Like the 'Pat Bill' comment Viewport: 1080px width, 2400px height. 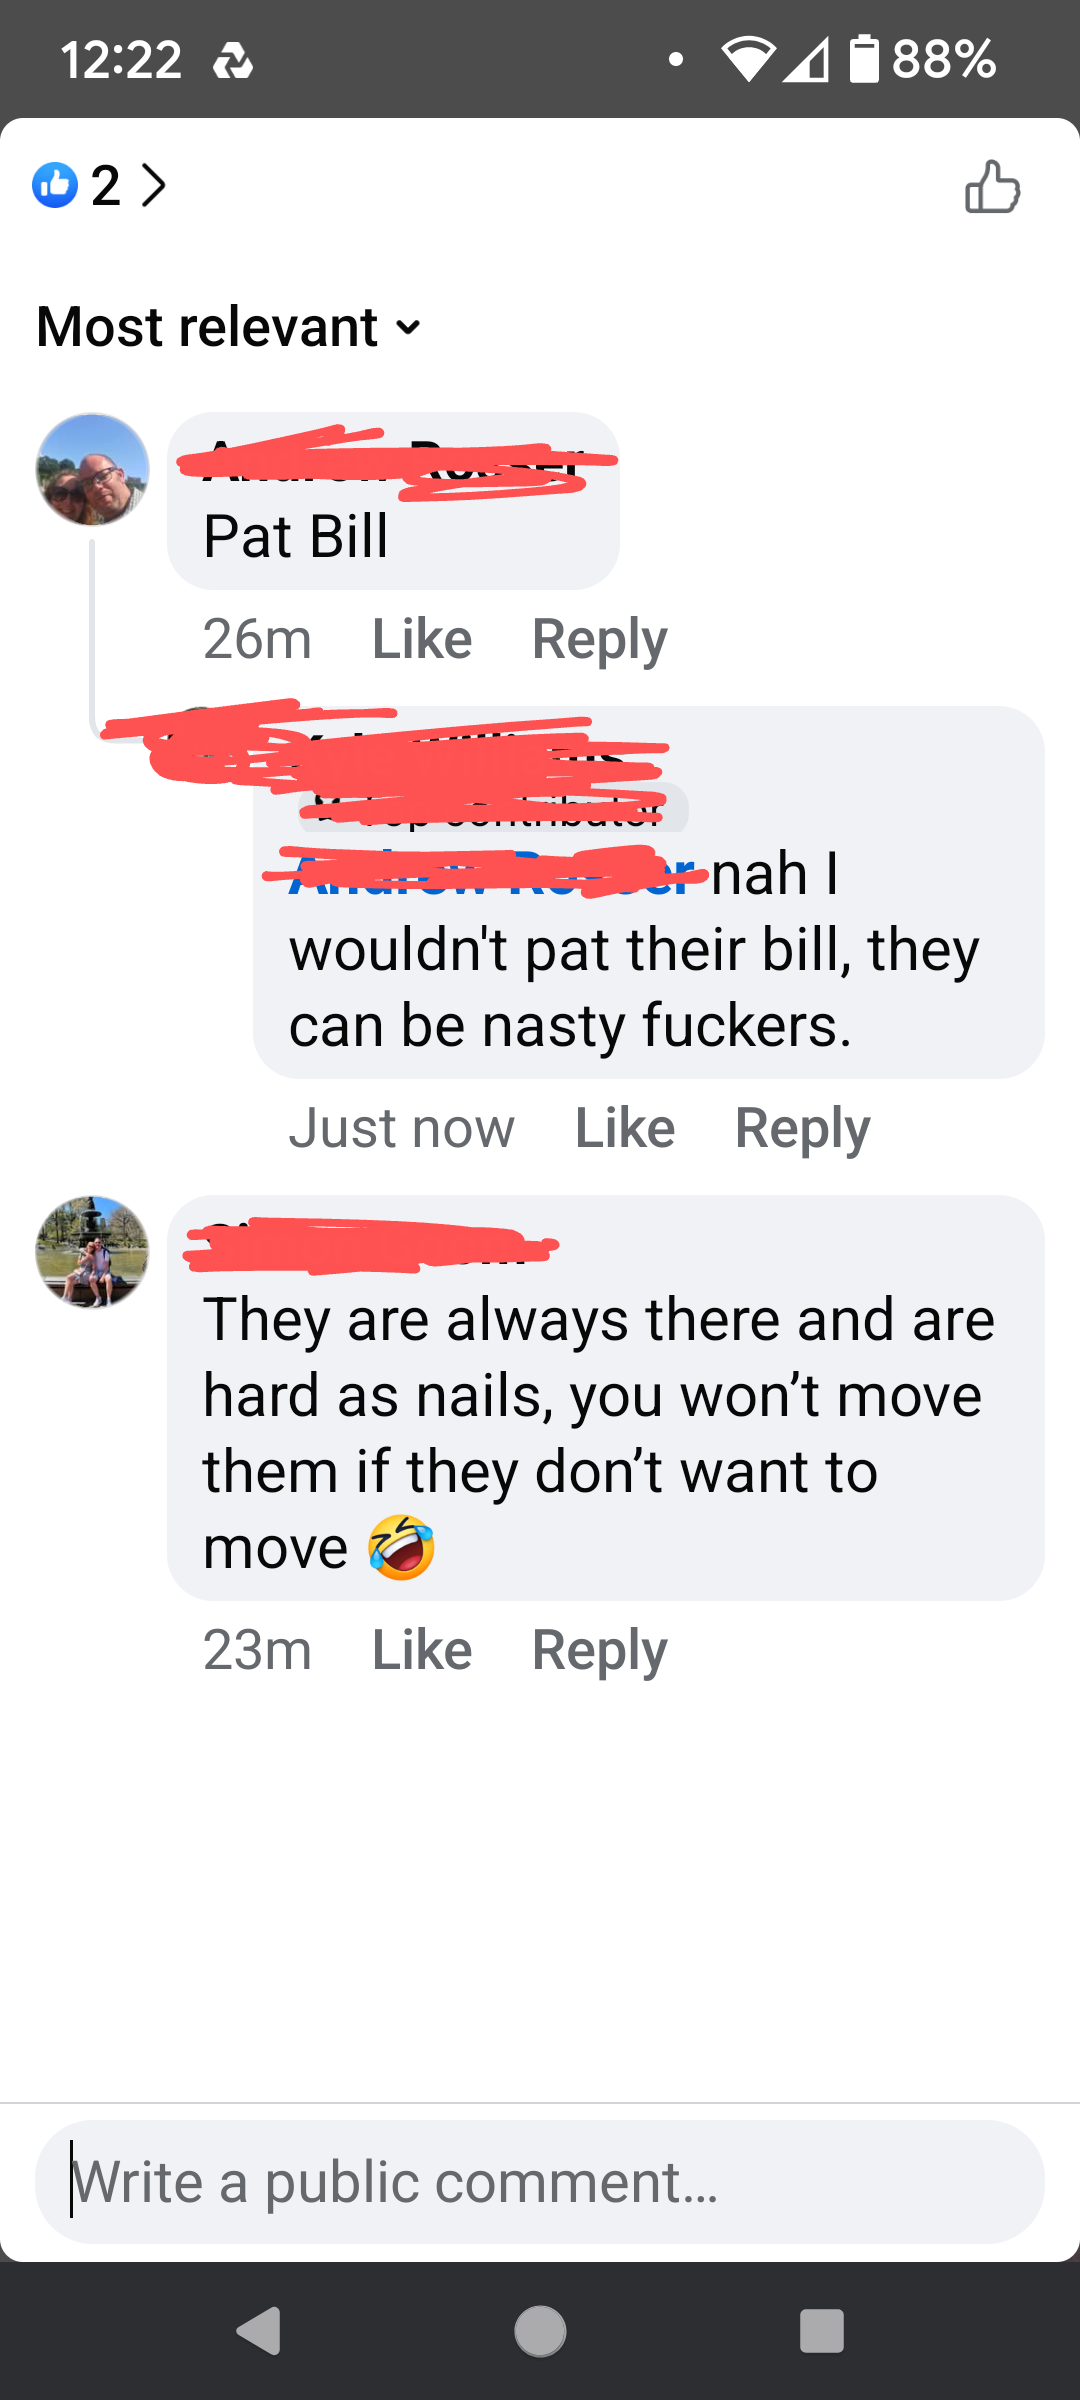pos(422,639)
